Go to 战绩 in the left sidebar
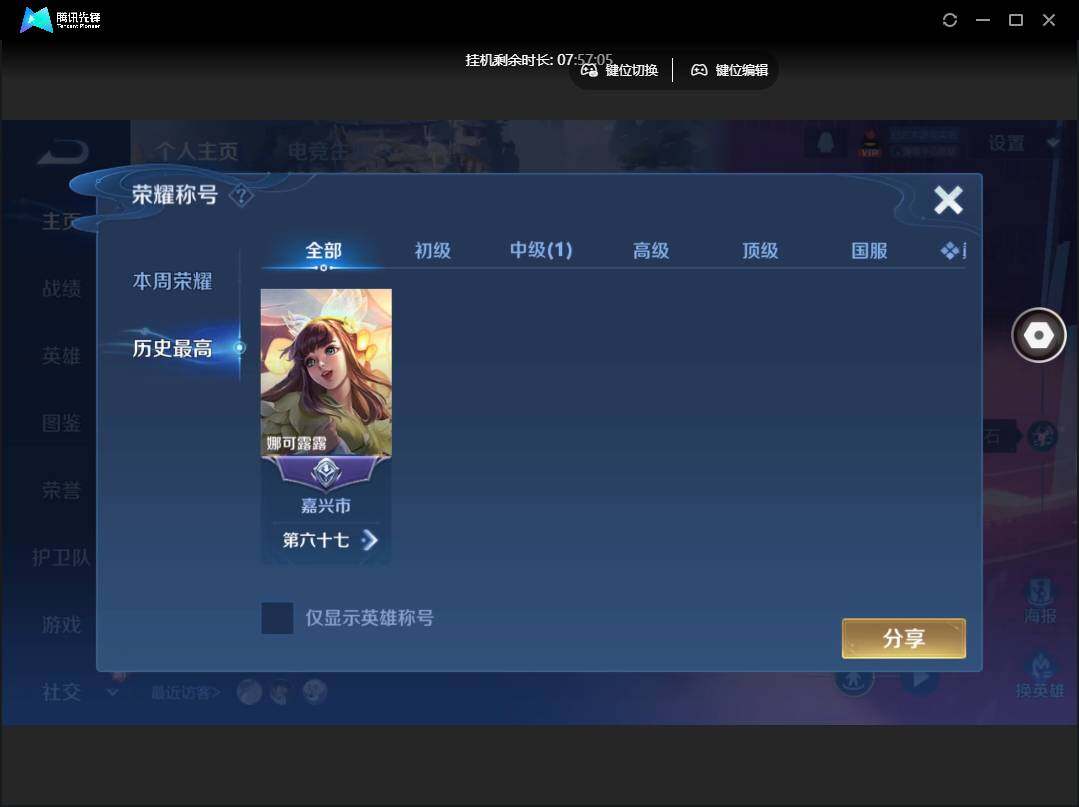 tap(60, 289)
